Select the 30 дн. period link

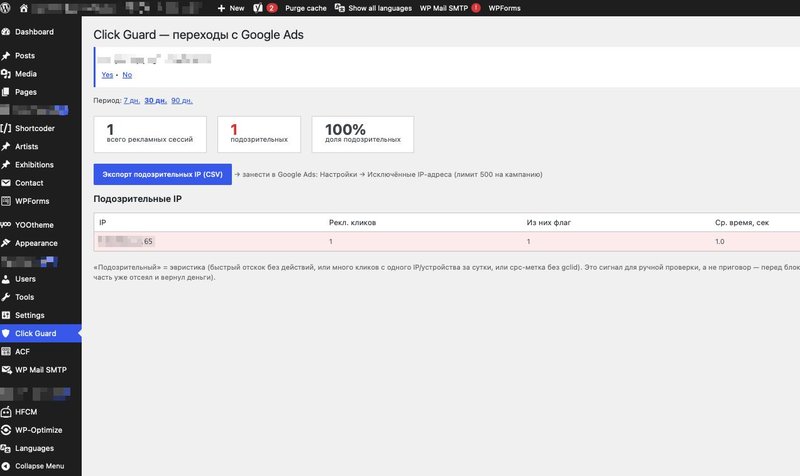pos(156,101)
